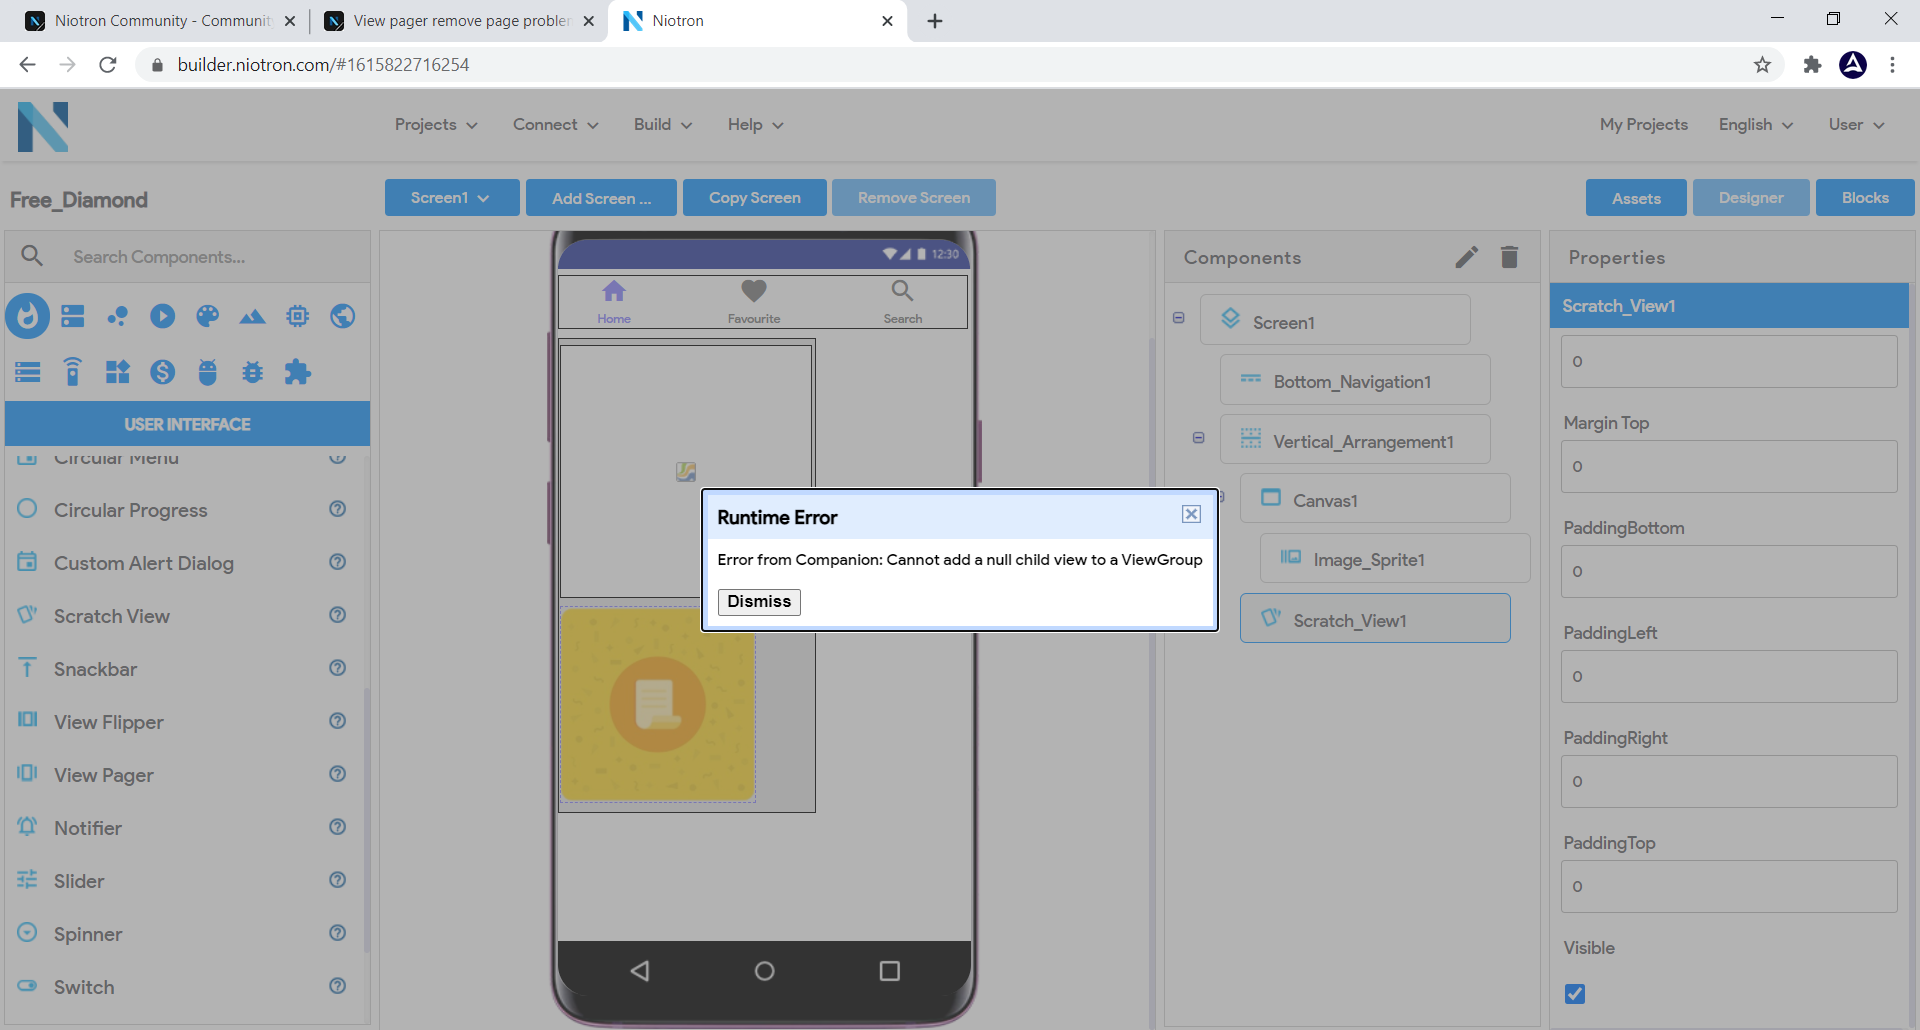Open the Screen1 dropdown button
This screenshot has height=1030, width=1920.
452,198
